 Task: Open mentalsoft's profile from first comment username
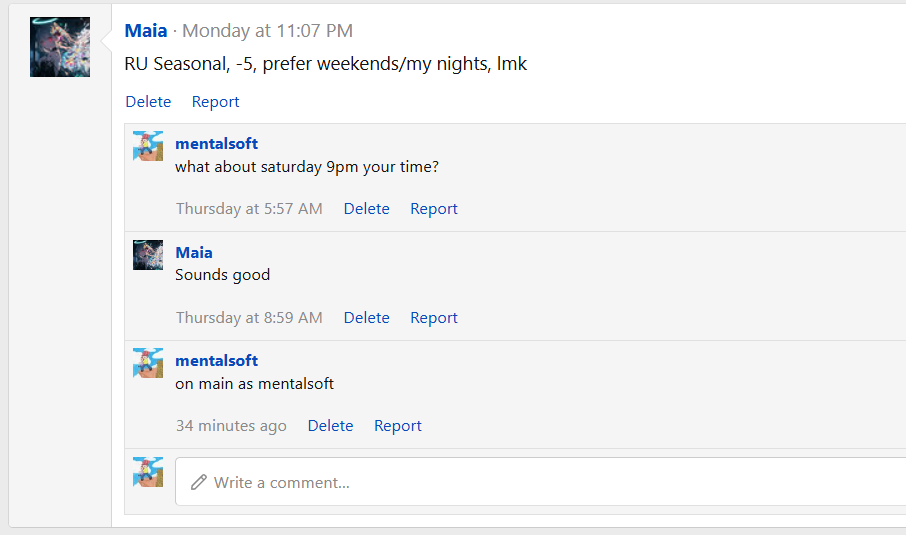pos(216,144)
